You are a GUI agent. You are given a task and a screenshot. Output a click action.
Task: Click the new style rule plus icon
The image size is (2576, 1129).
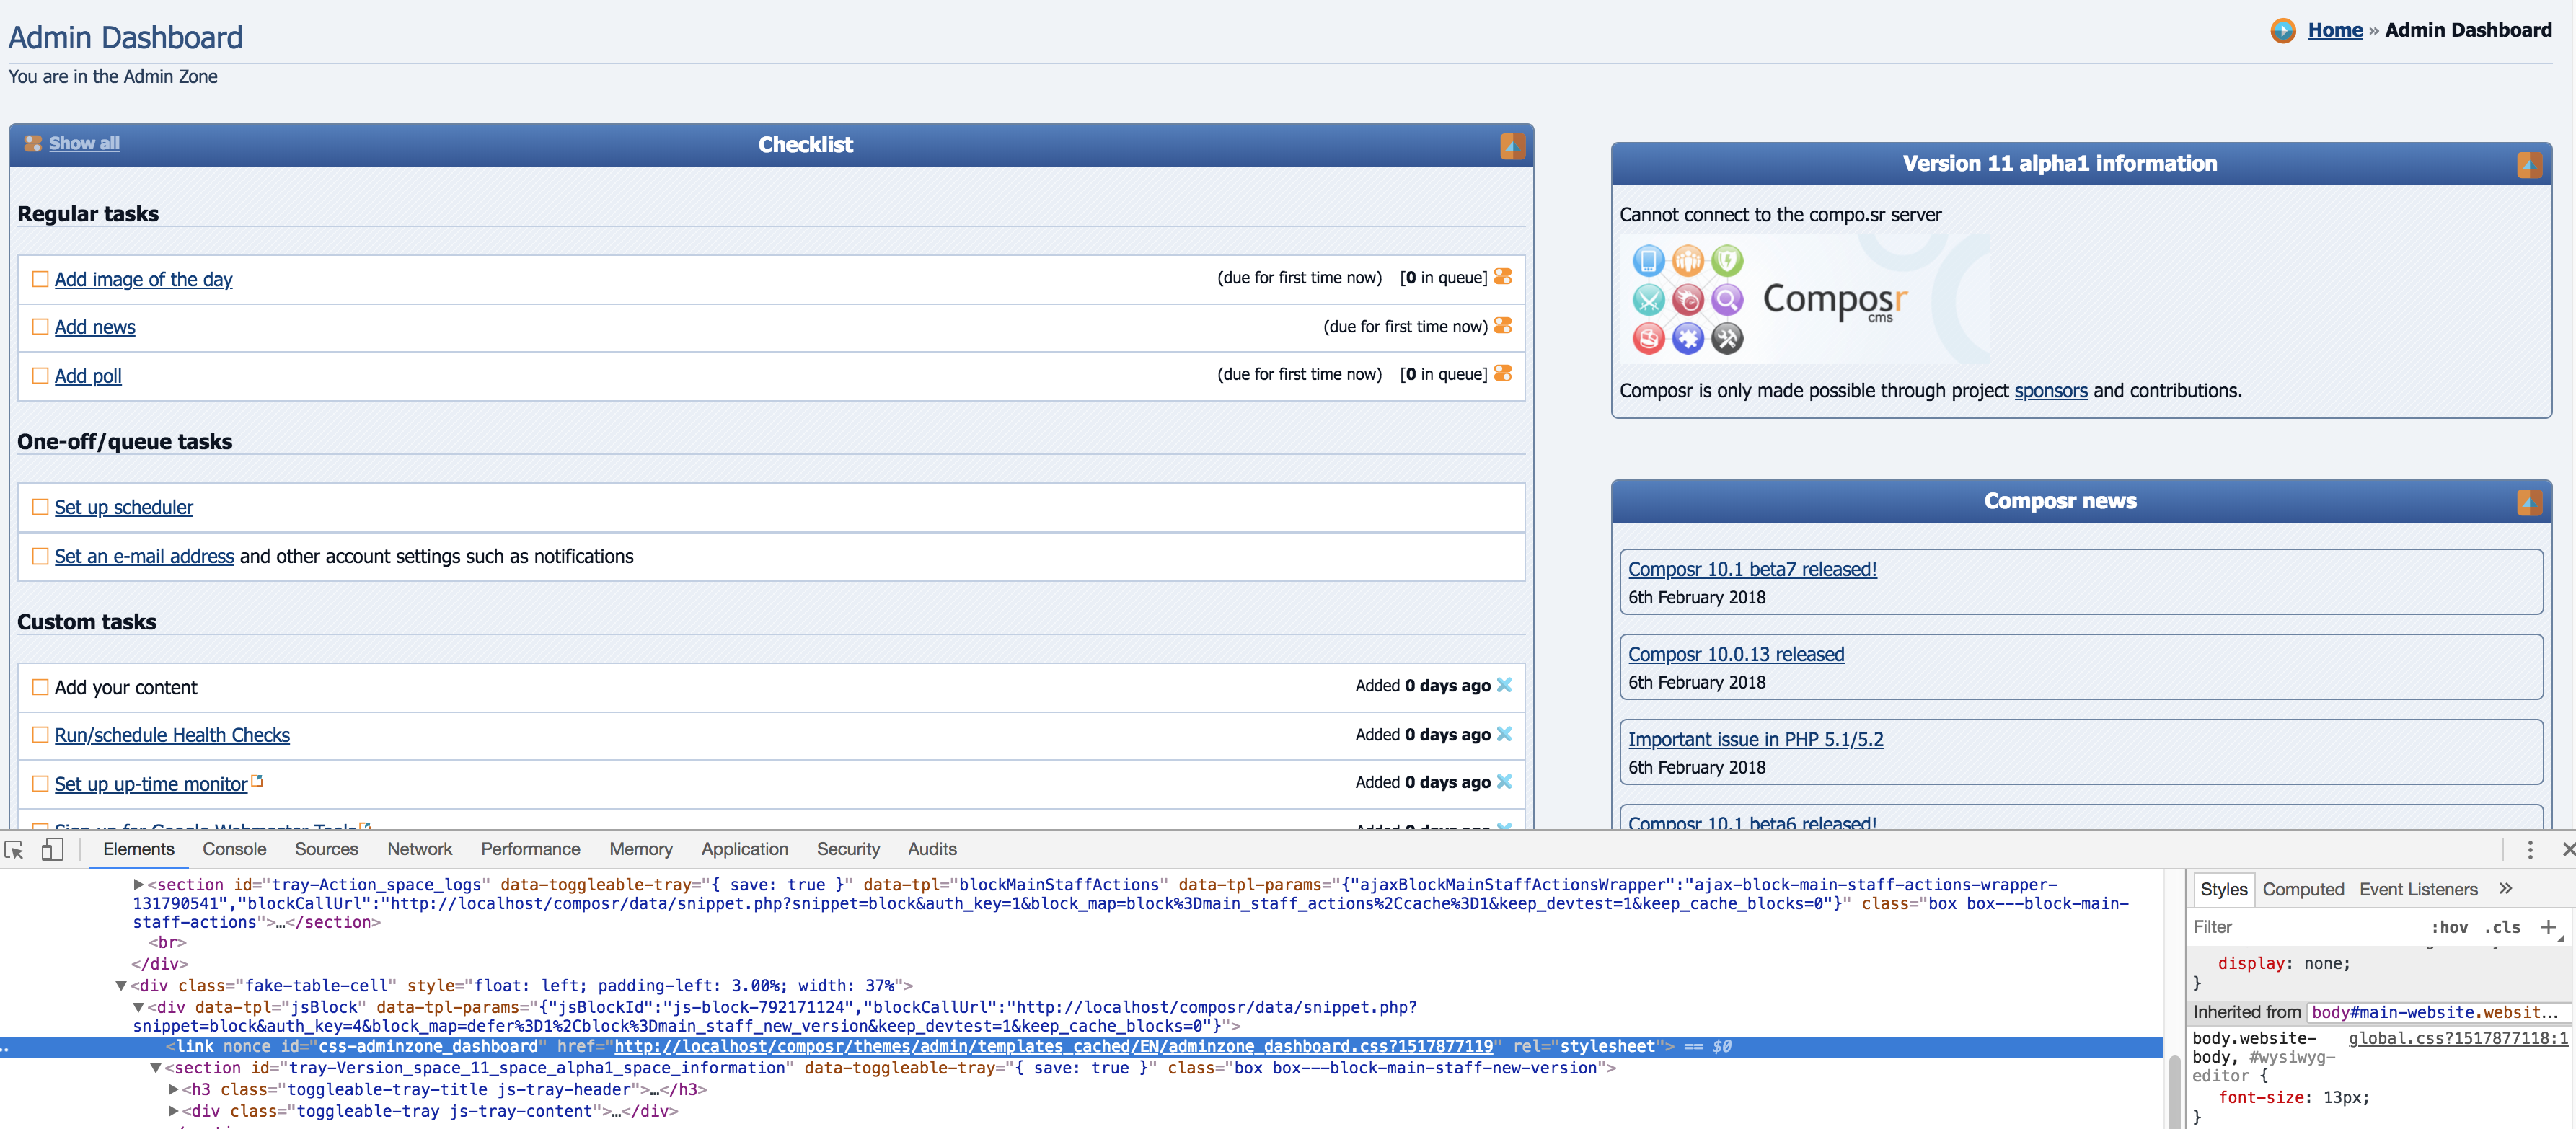tap(2547, 927)
